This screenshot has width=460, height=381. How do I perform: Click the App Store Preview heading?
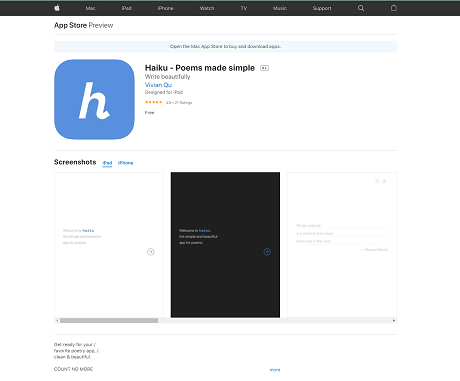(83, 25)
